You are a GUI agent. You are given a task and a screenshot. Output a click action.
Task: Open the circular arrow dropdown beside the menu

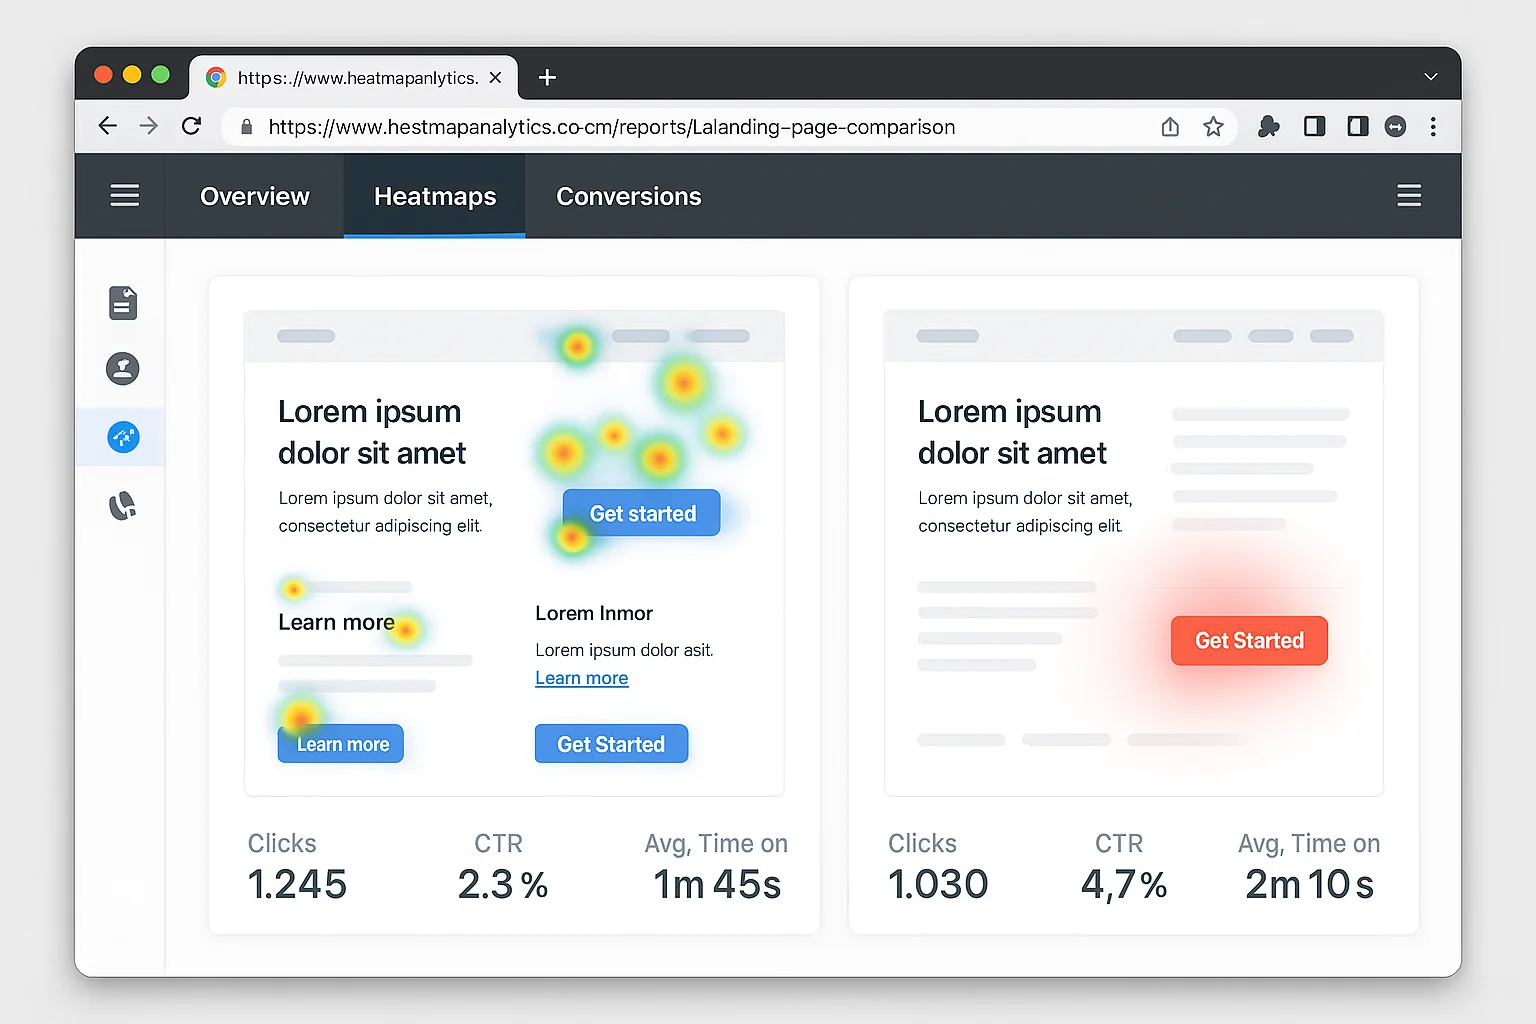click(1396, 126)
